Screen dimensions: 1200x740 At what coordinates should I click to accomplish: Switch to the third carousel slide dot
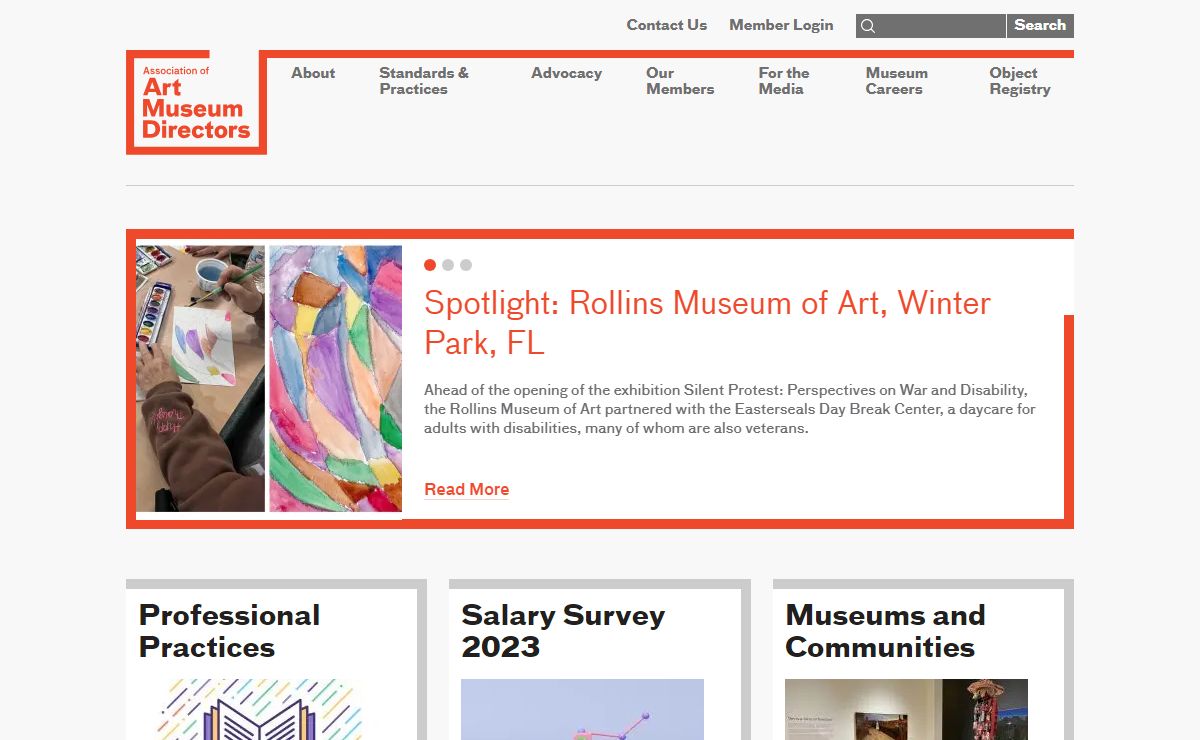click(x=466, y=265)
